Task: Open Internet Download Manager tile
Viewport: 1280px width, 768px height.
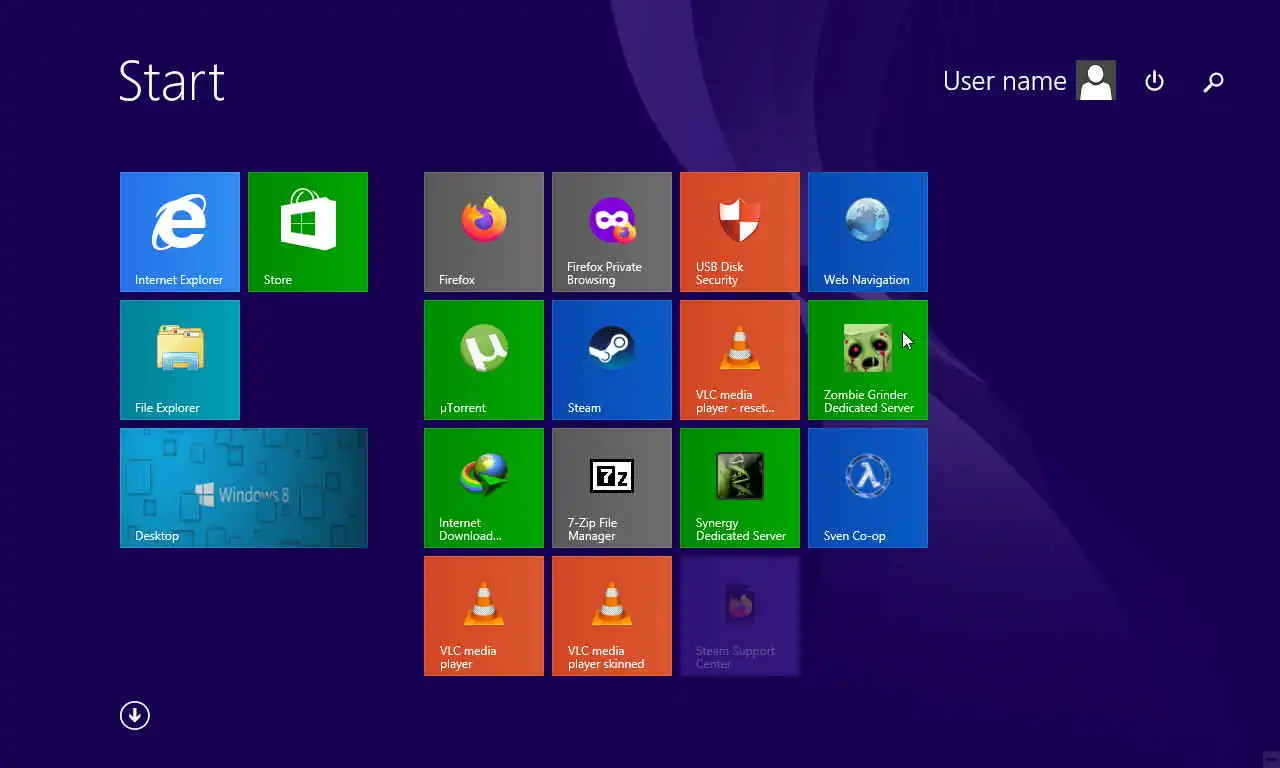Action: tap(484, 488)
